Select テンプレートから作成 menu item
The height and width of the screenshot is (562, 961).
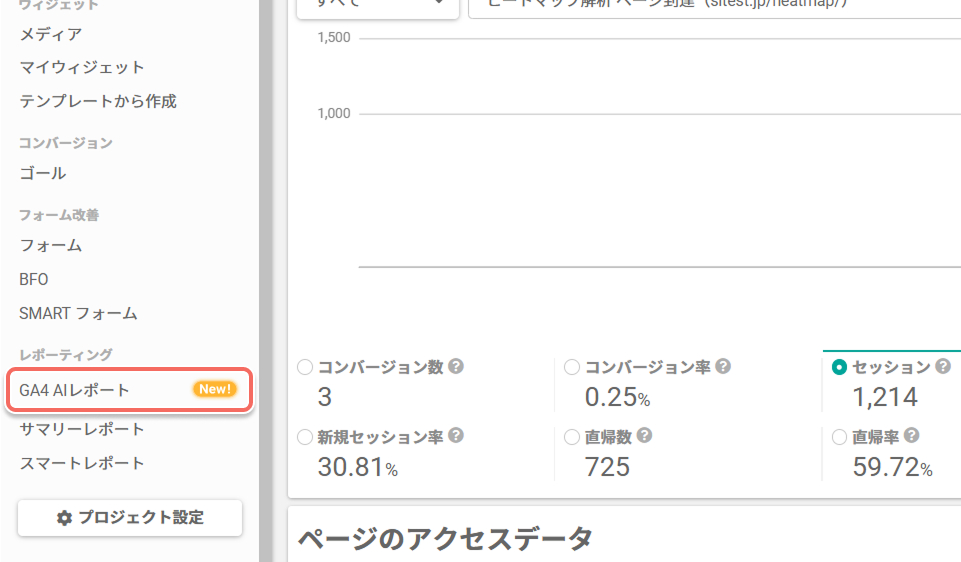point(98,101)
